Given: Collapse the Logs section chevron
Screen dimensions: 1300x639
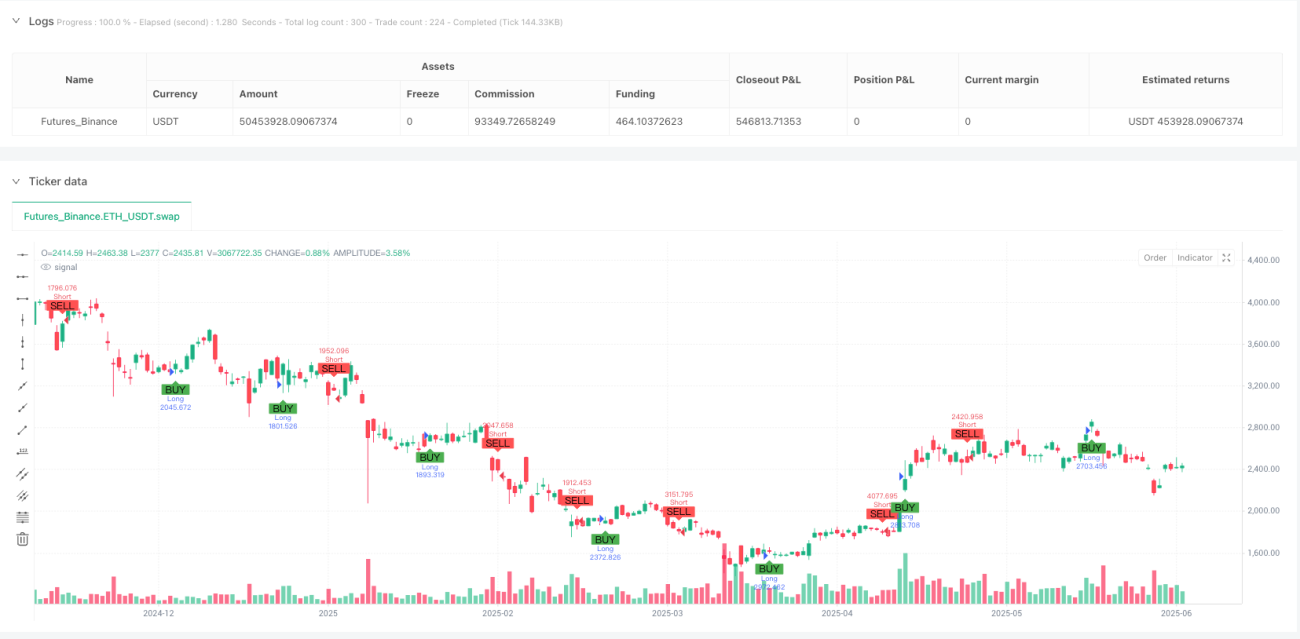Looking at the screenshot, I should pyautogui.click(x=16, y=21).
